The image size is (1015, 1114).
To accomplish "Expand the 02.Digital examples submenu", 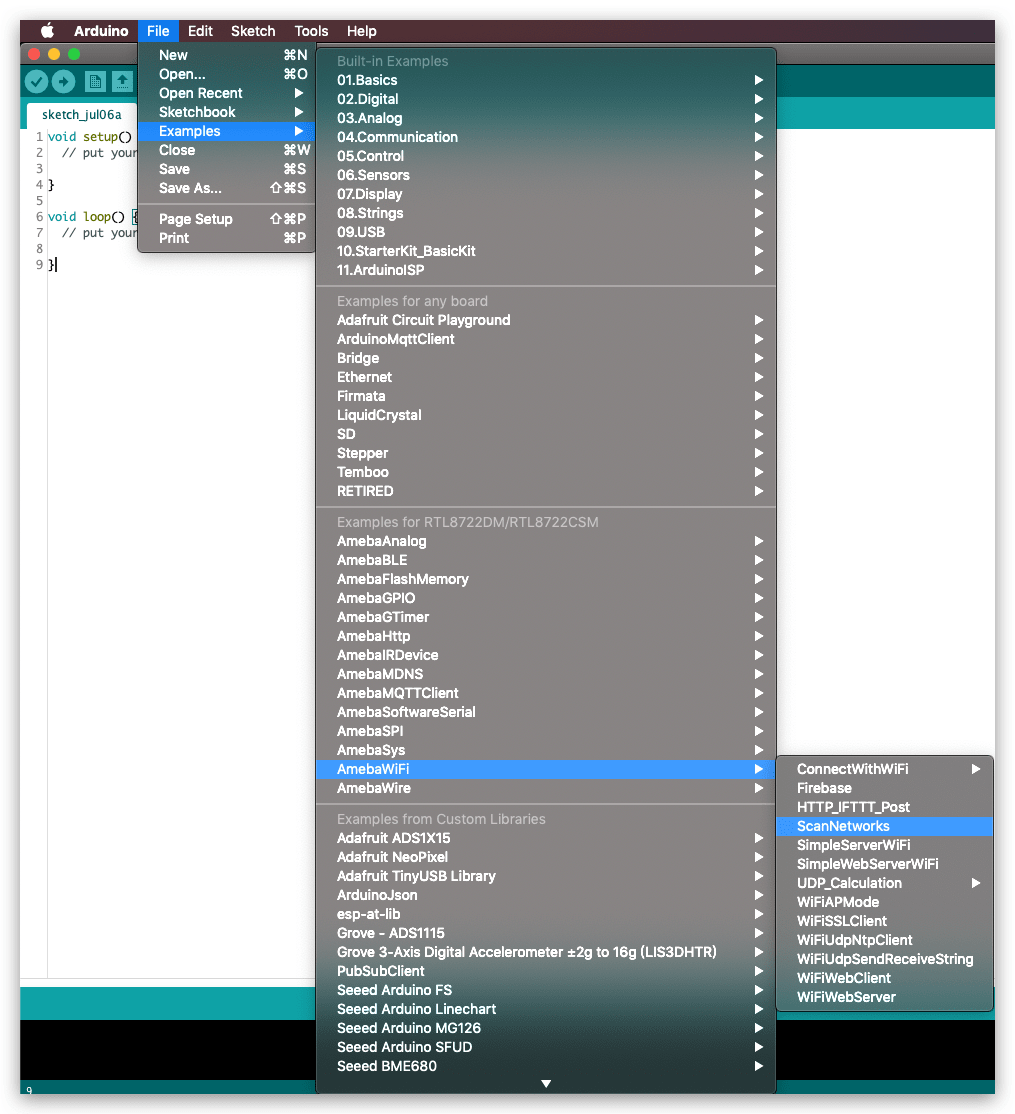I will pyautogui.click(x=546, y=99).
